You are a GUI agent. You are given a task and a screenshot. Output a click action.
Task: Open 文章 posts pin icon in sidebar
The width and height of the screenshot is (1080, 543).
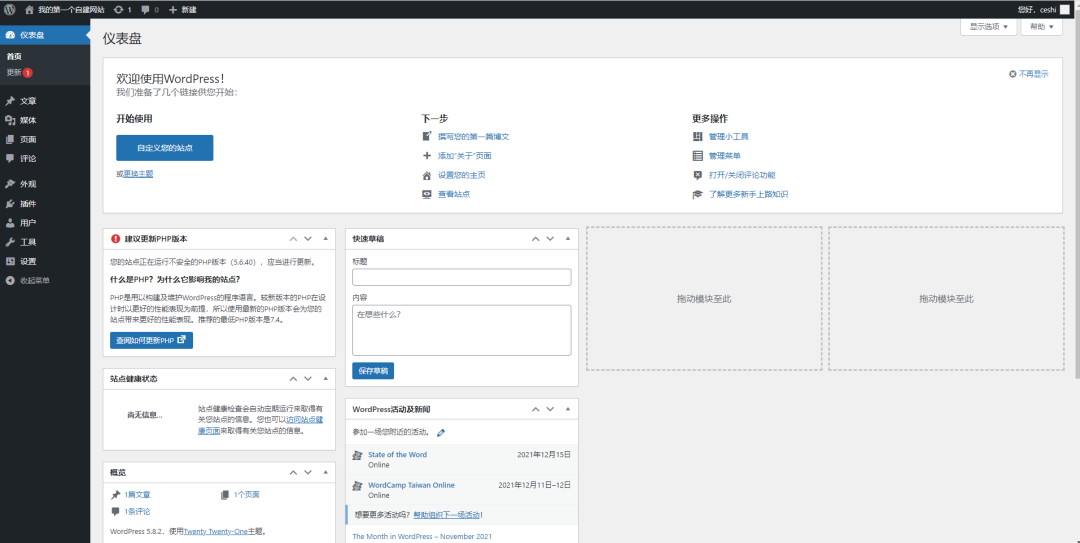click(10, 101)
